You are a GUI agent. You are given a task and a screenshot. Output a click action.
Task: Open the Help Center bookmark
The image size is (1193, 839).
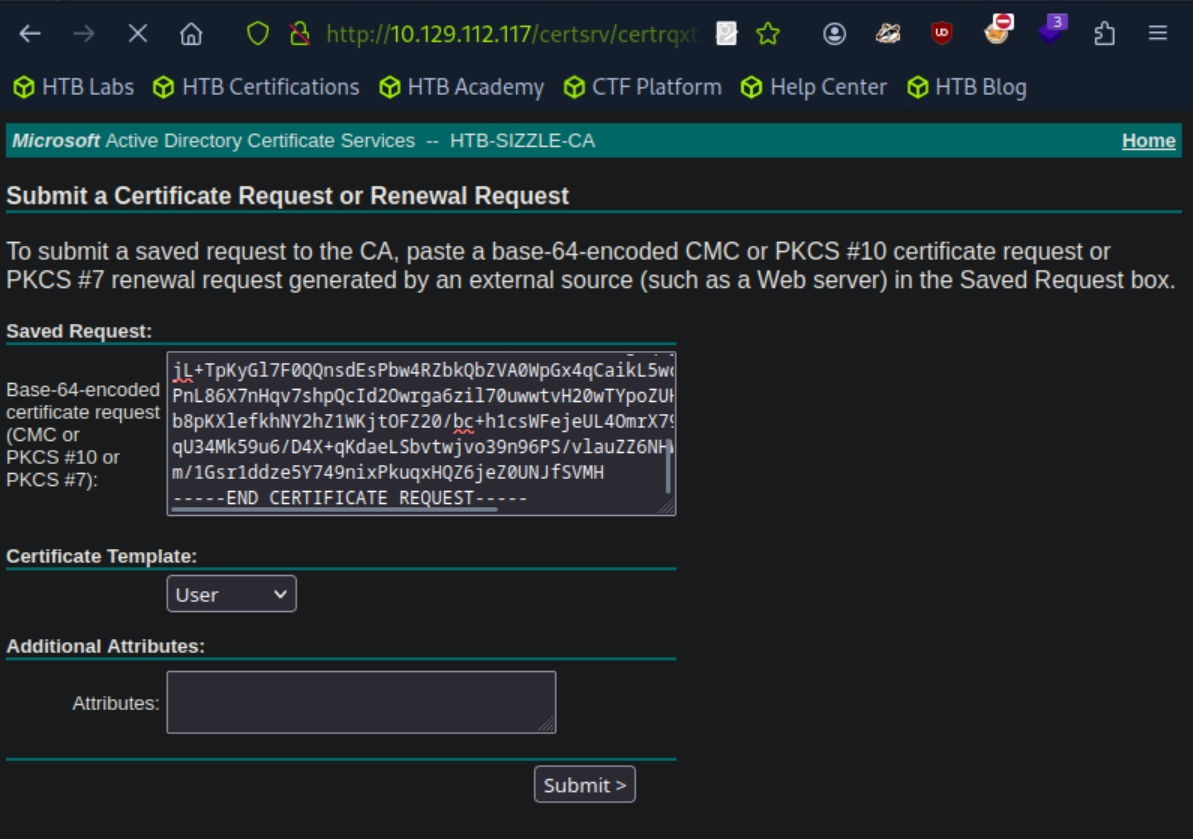[x=814, y=87]
